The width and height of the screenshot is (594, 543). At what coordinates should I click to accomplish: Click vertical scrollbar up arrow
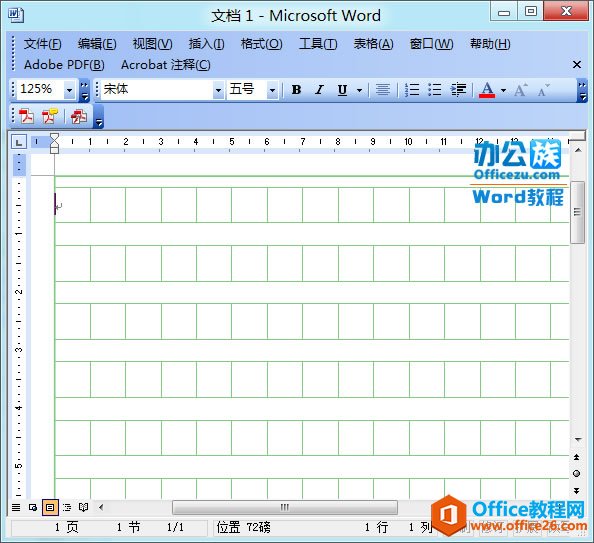tap(577, 150)
